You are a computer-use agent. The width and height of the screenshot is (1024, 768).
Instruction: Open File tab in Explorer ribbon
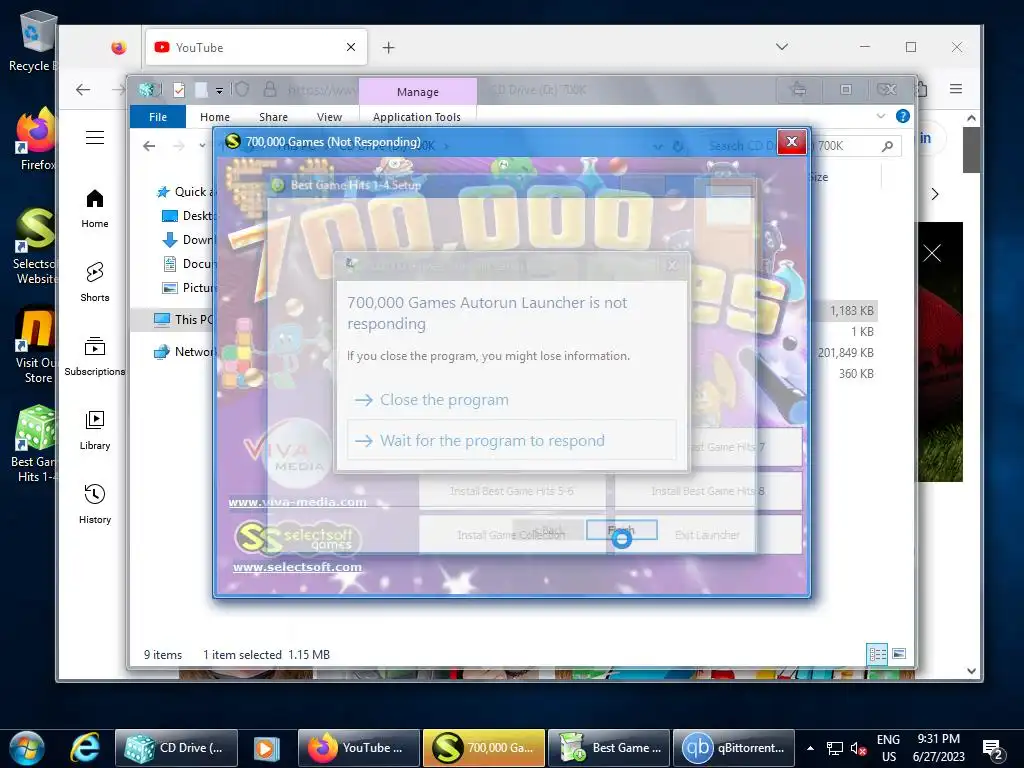[x=157, y=117]
